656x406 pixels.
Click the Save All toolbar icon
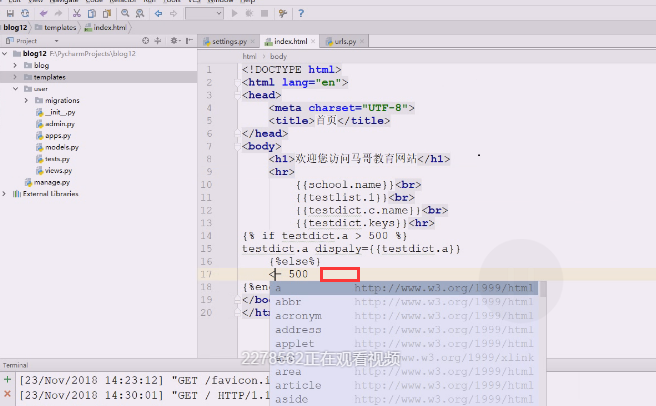point(10,13)
